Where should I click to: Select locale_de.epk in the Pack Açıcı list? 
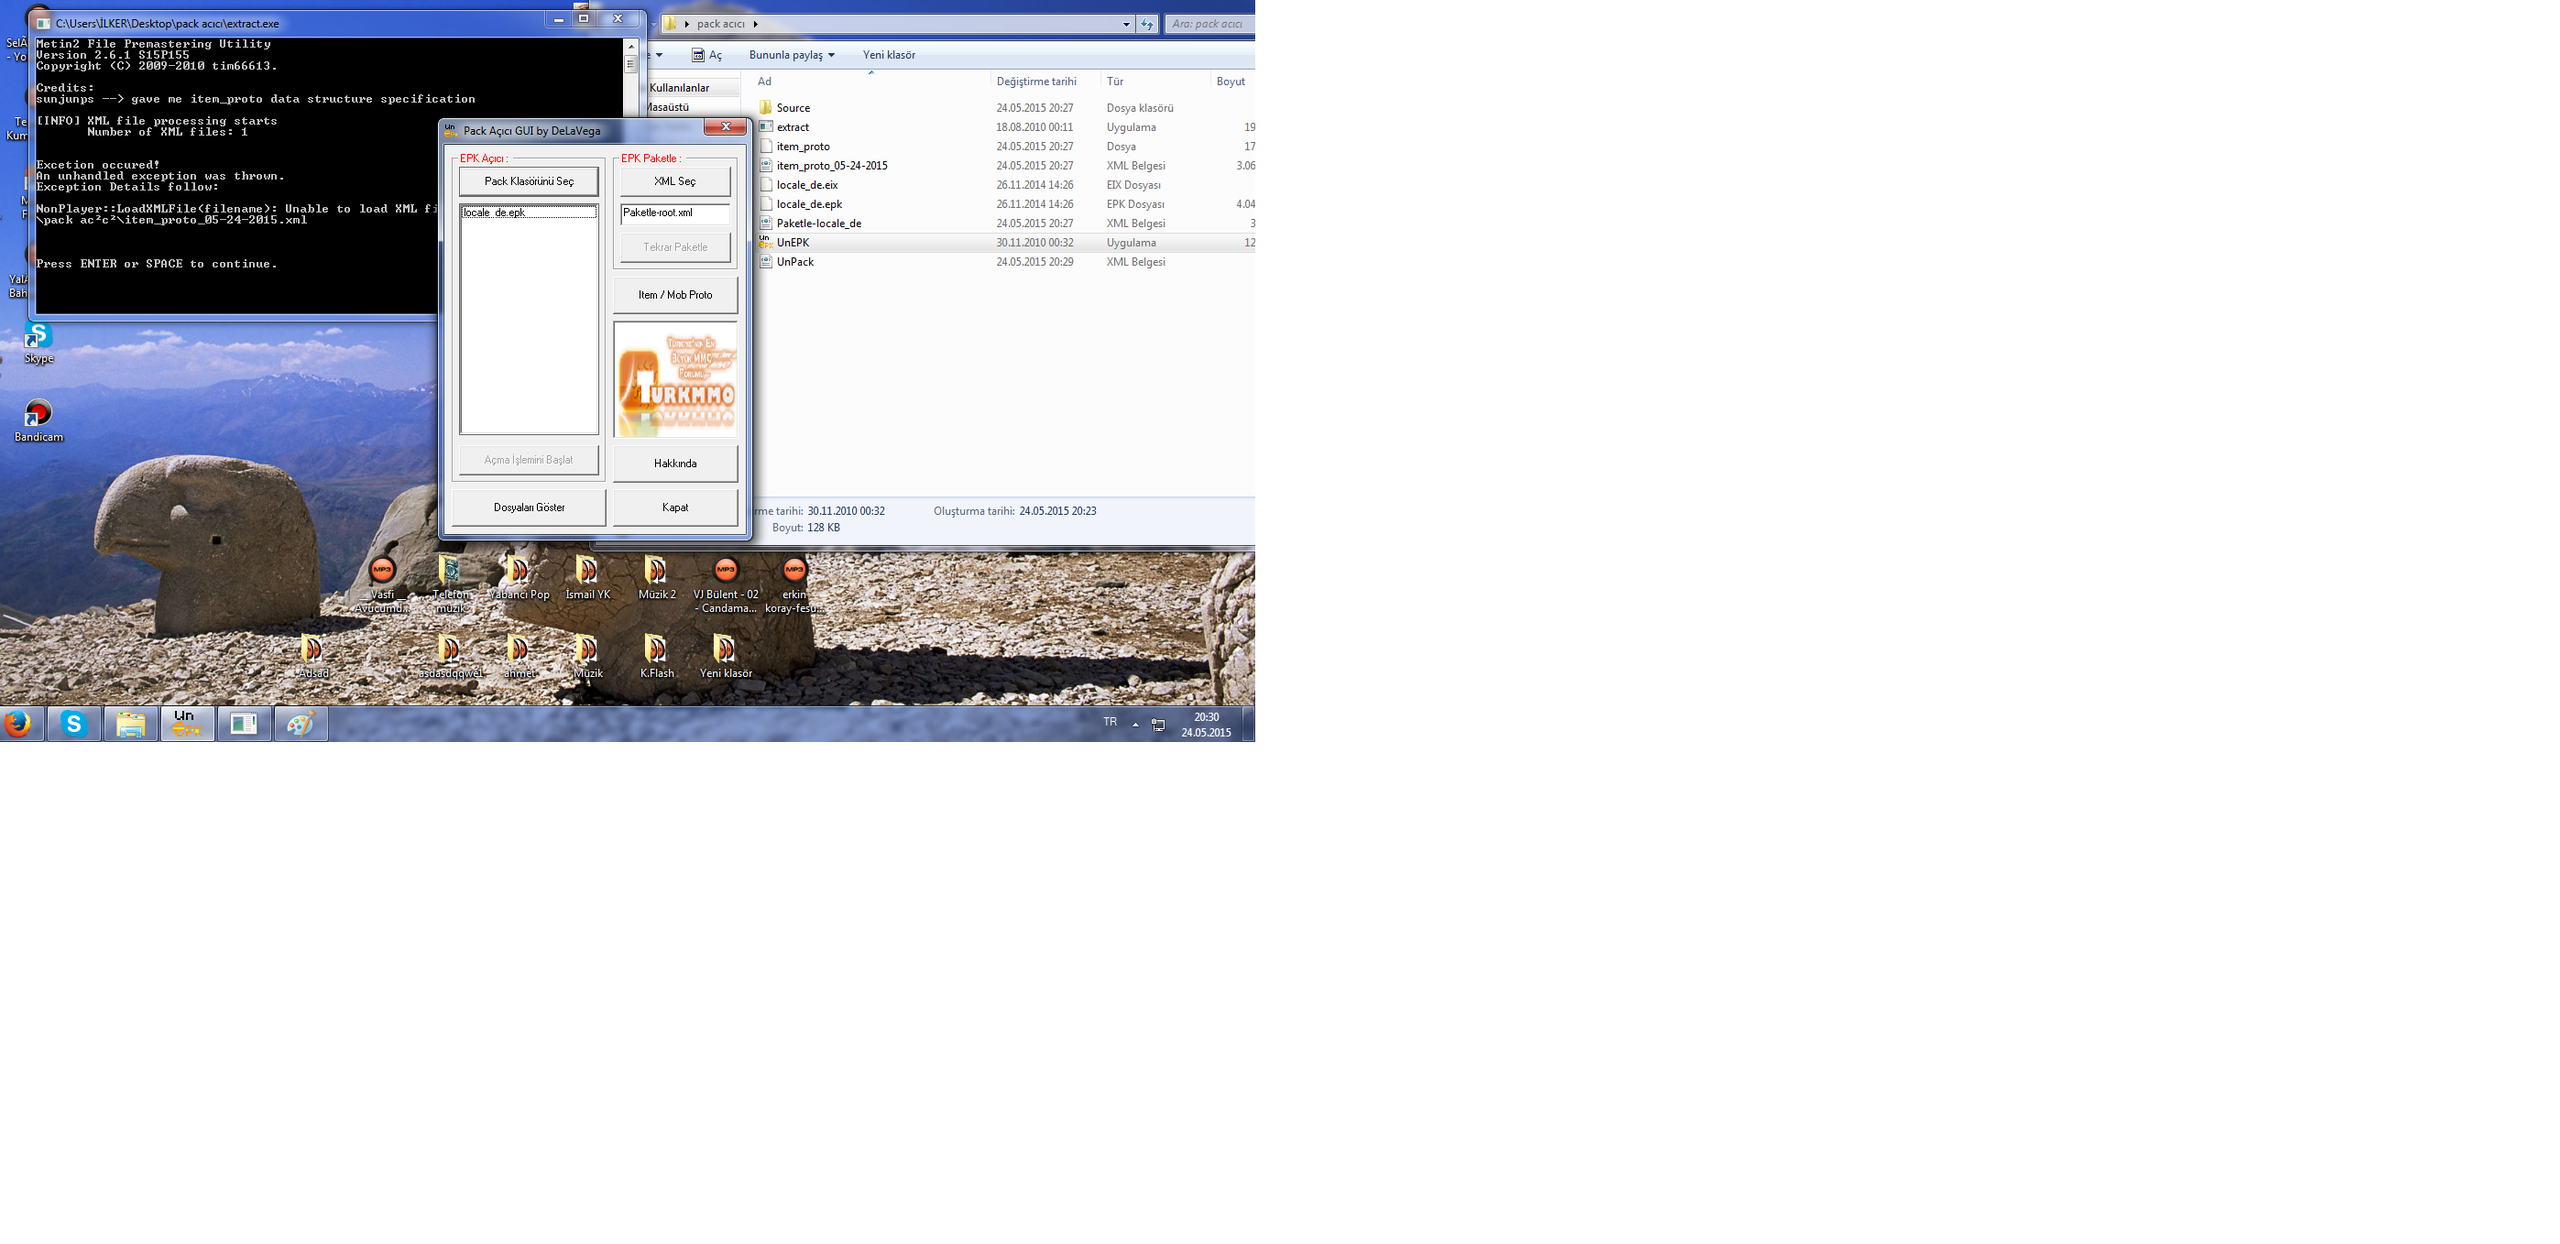tap(529, 212)
